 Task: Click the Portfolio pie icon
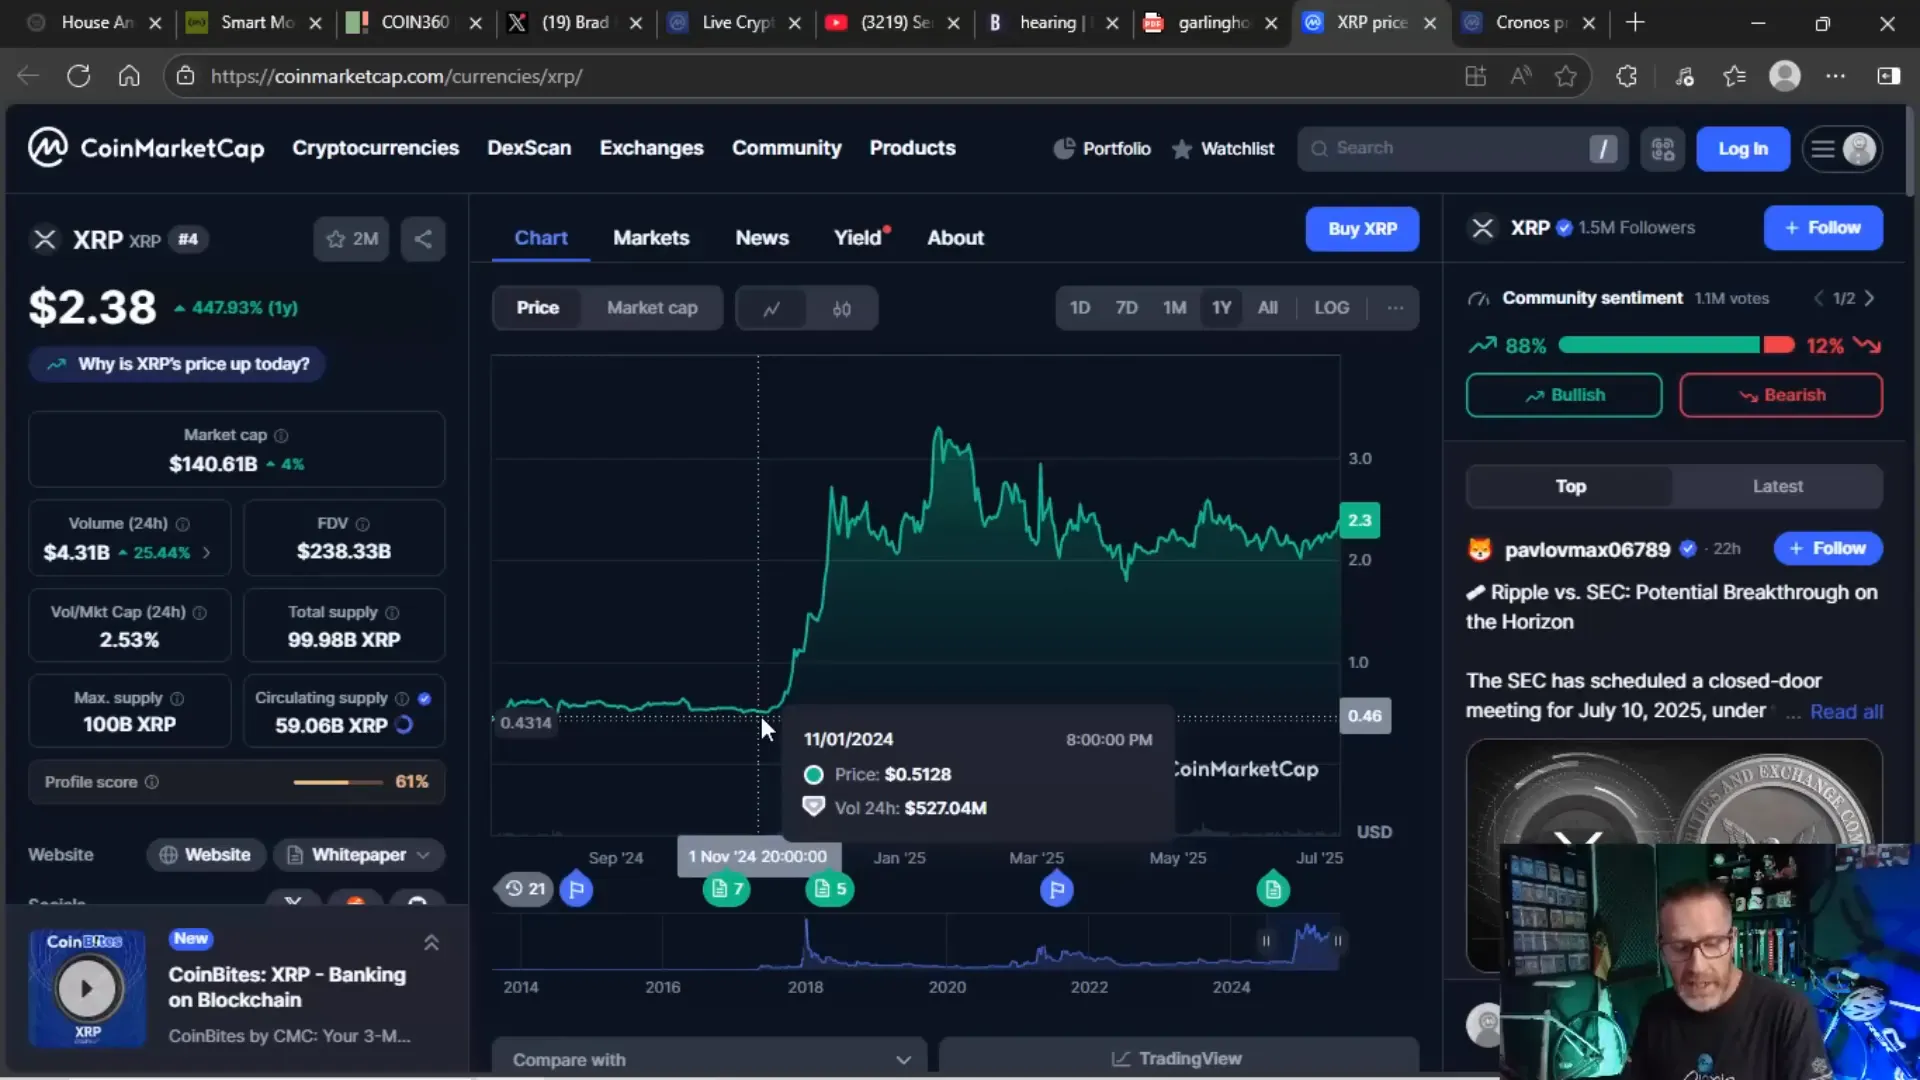pyautogui.click(x=1064, y=148)
